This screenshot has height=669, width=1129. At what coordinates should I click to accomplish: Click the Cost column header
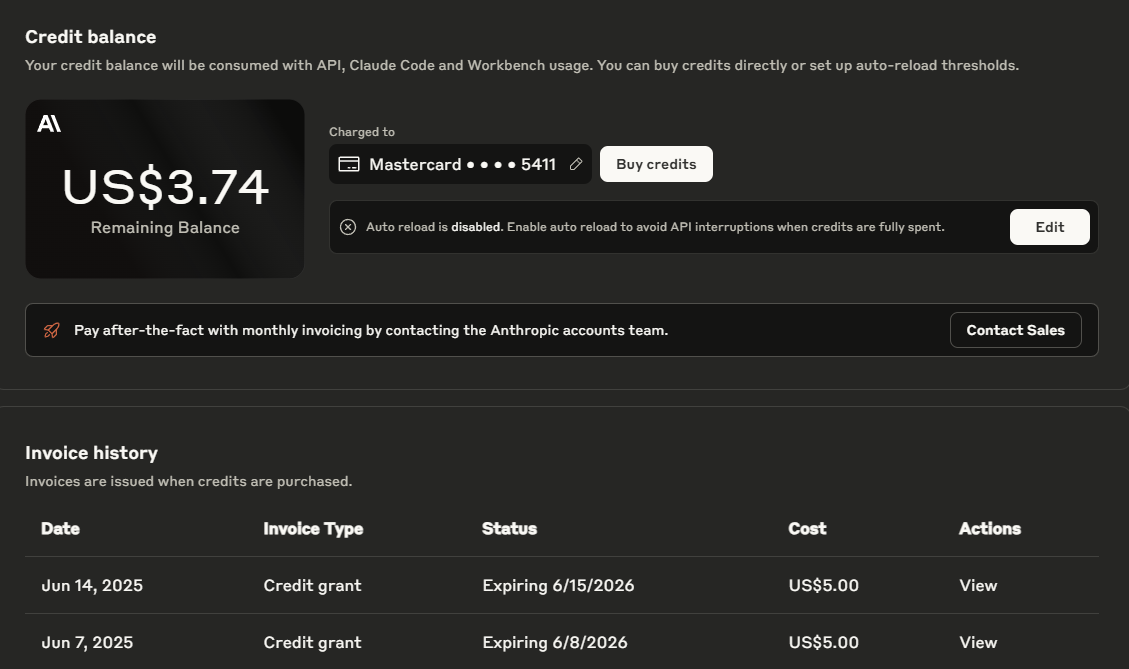[807, 529]
